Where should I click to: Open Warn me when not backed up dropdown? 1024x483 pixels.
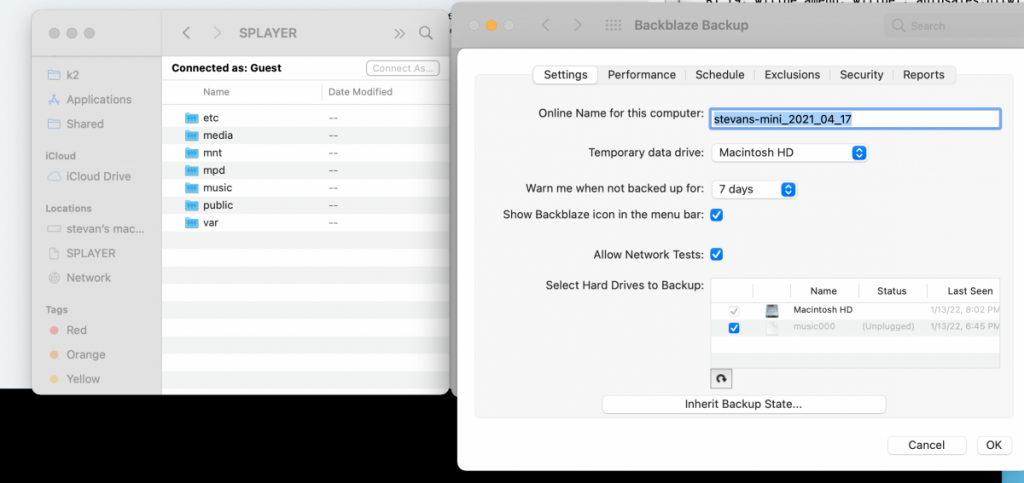click(x=754, y=189)
